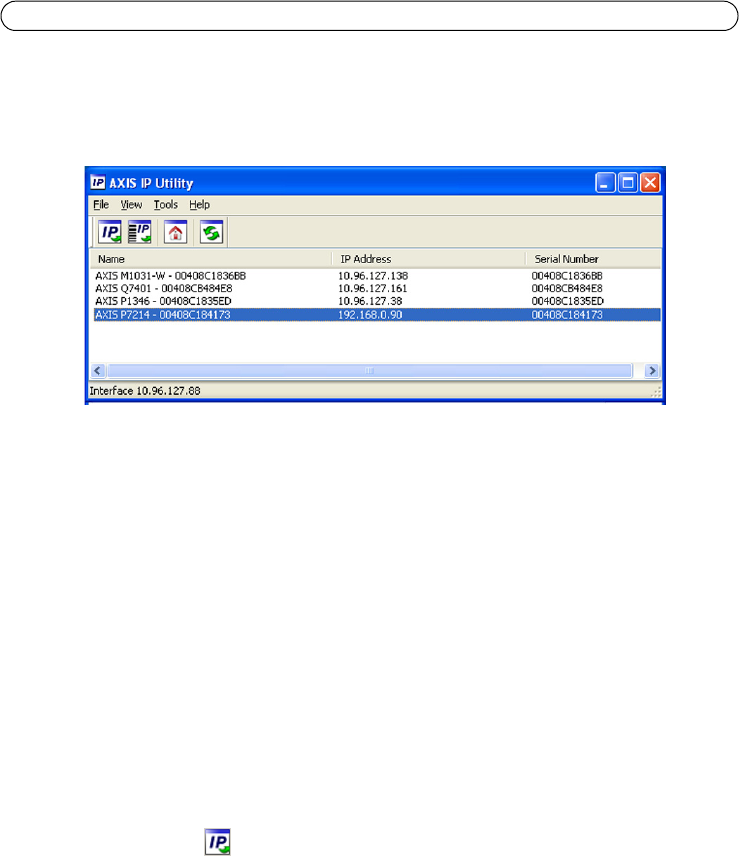
Task: Minimize the AXIS IP Utility window
Action: [605, 182]
